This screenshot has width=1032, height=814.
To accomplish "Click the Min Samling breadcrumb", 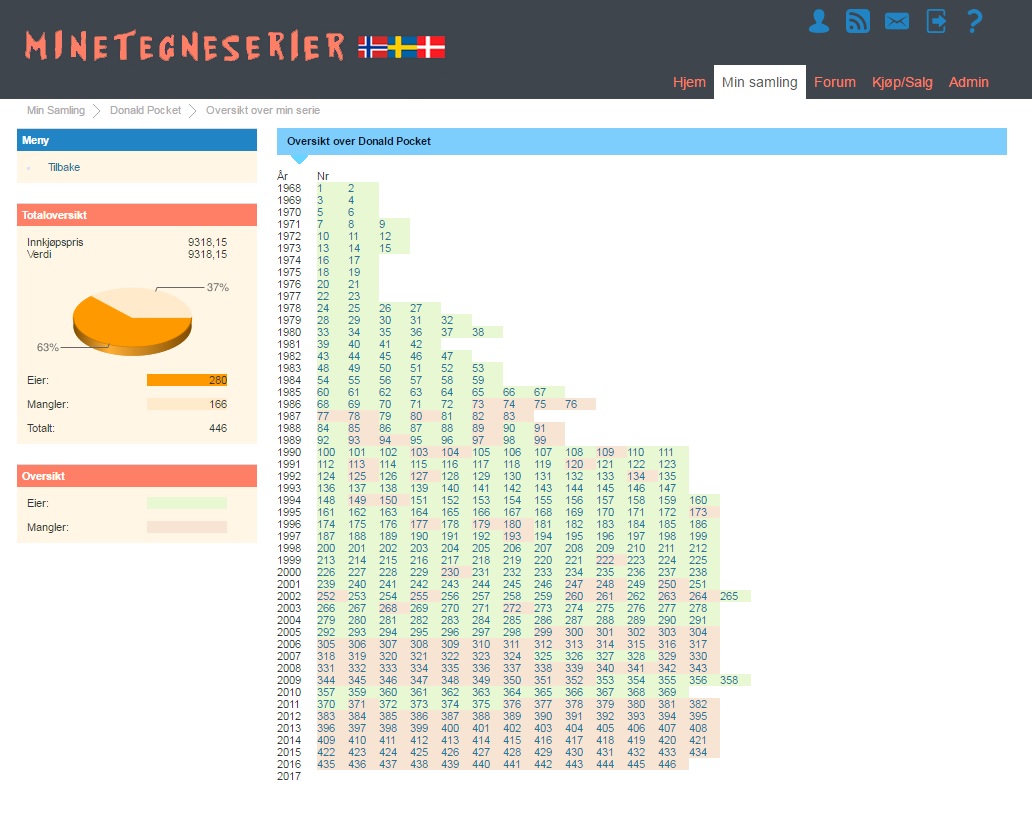I will pos(56,111).
